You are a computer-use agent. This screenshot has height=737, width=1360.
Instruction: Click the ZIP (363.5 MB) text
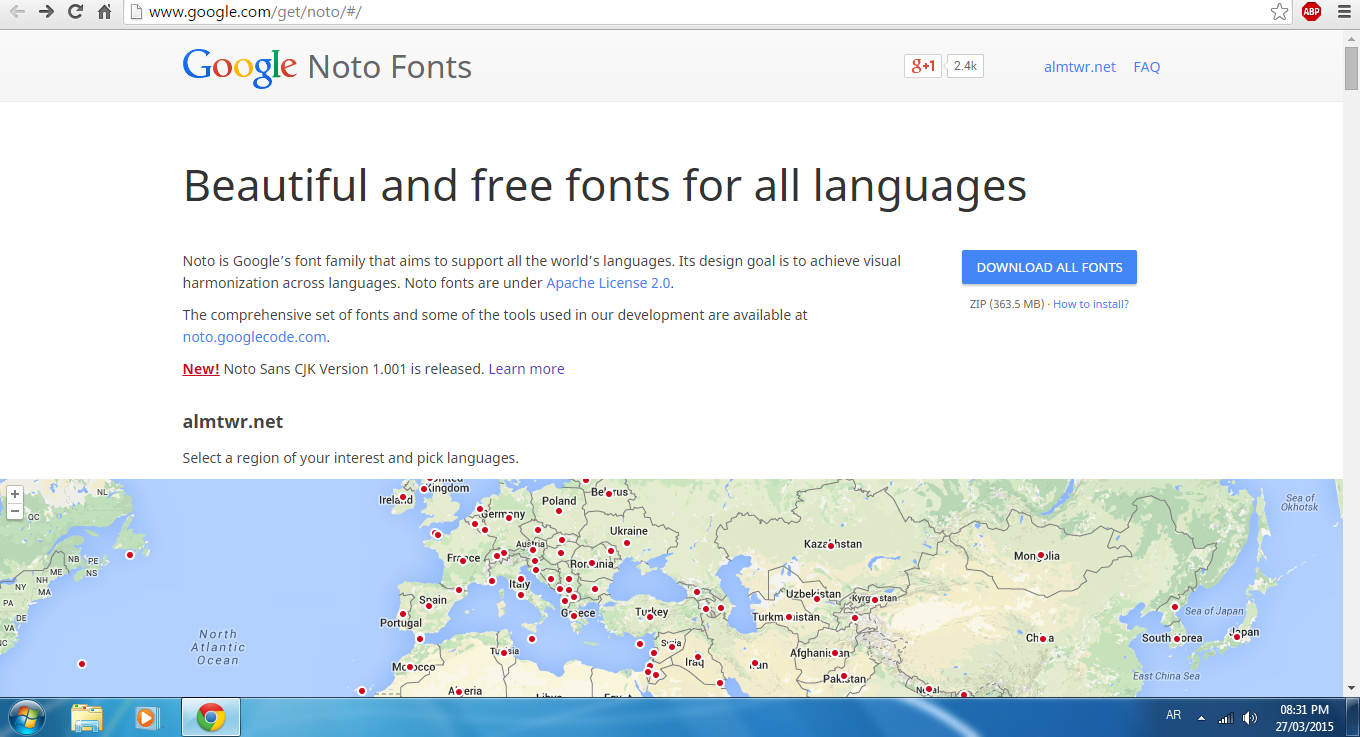pyautogui.click(x=1007, y=304)
